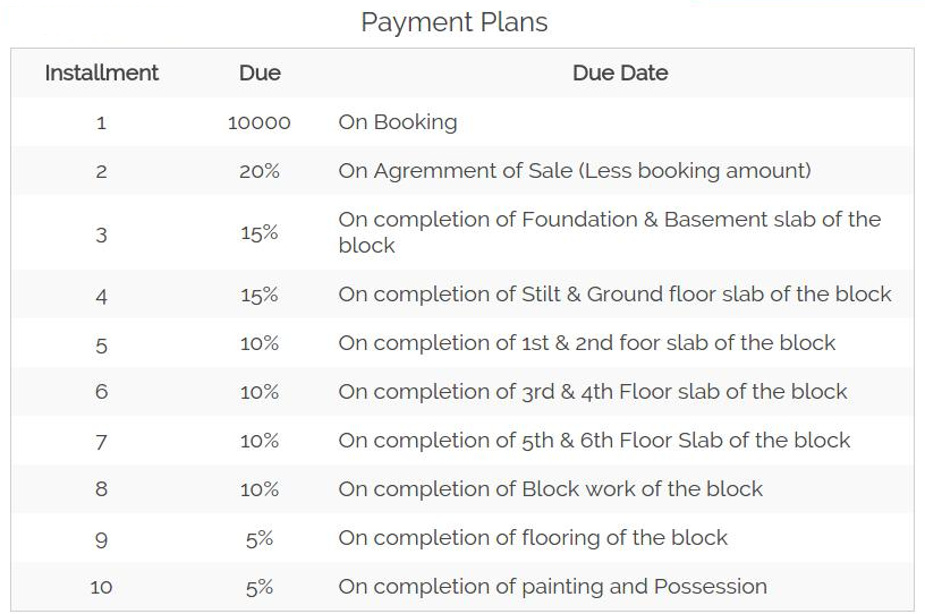Click the Installment column header

click(x=101, y=73)
